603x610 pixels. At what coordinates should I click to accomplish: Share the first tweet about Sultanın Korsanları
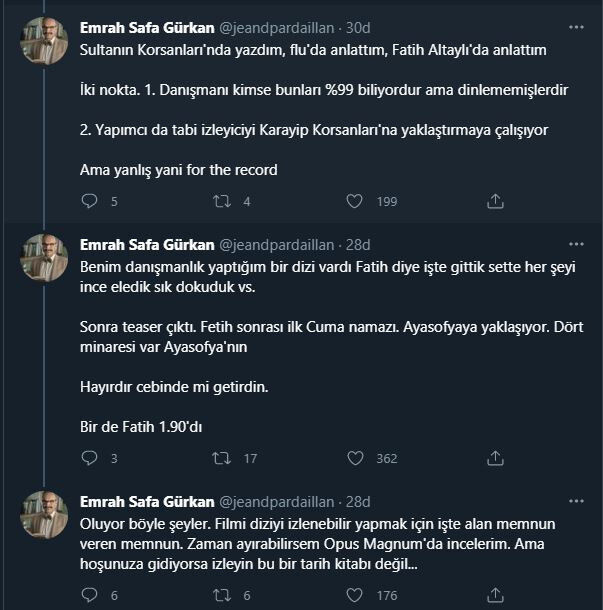[494, 201]
